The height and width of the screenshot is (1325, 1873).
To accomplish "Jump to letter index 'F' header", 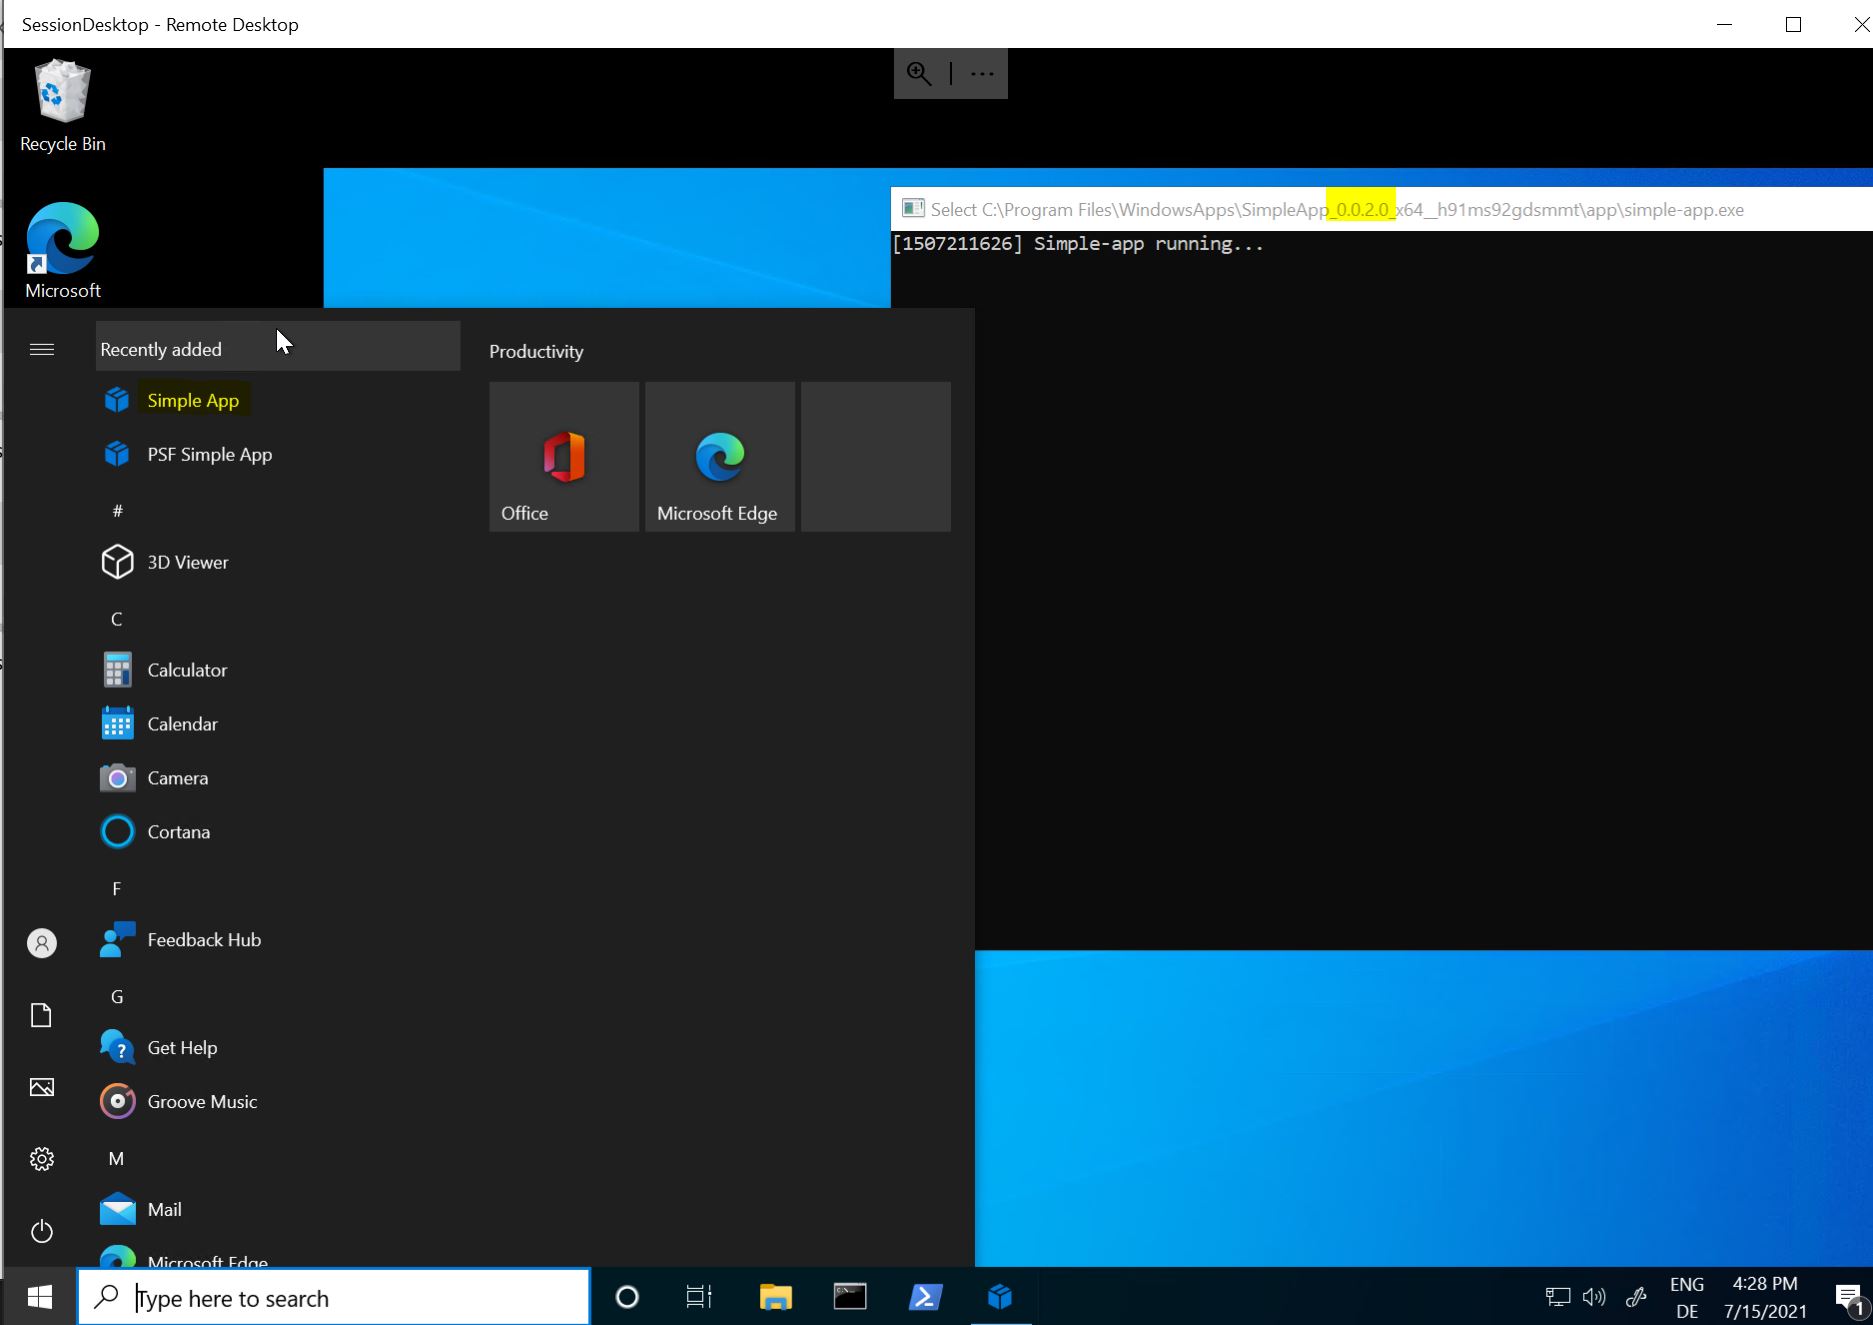I will click(x=117, y=889).
